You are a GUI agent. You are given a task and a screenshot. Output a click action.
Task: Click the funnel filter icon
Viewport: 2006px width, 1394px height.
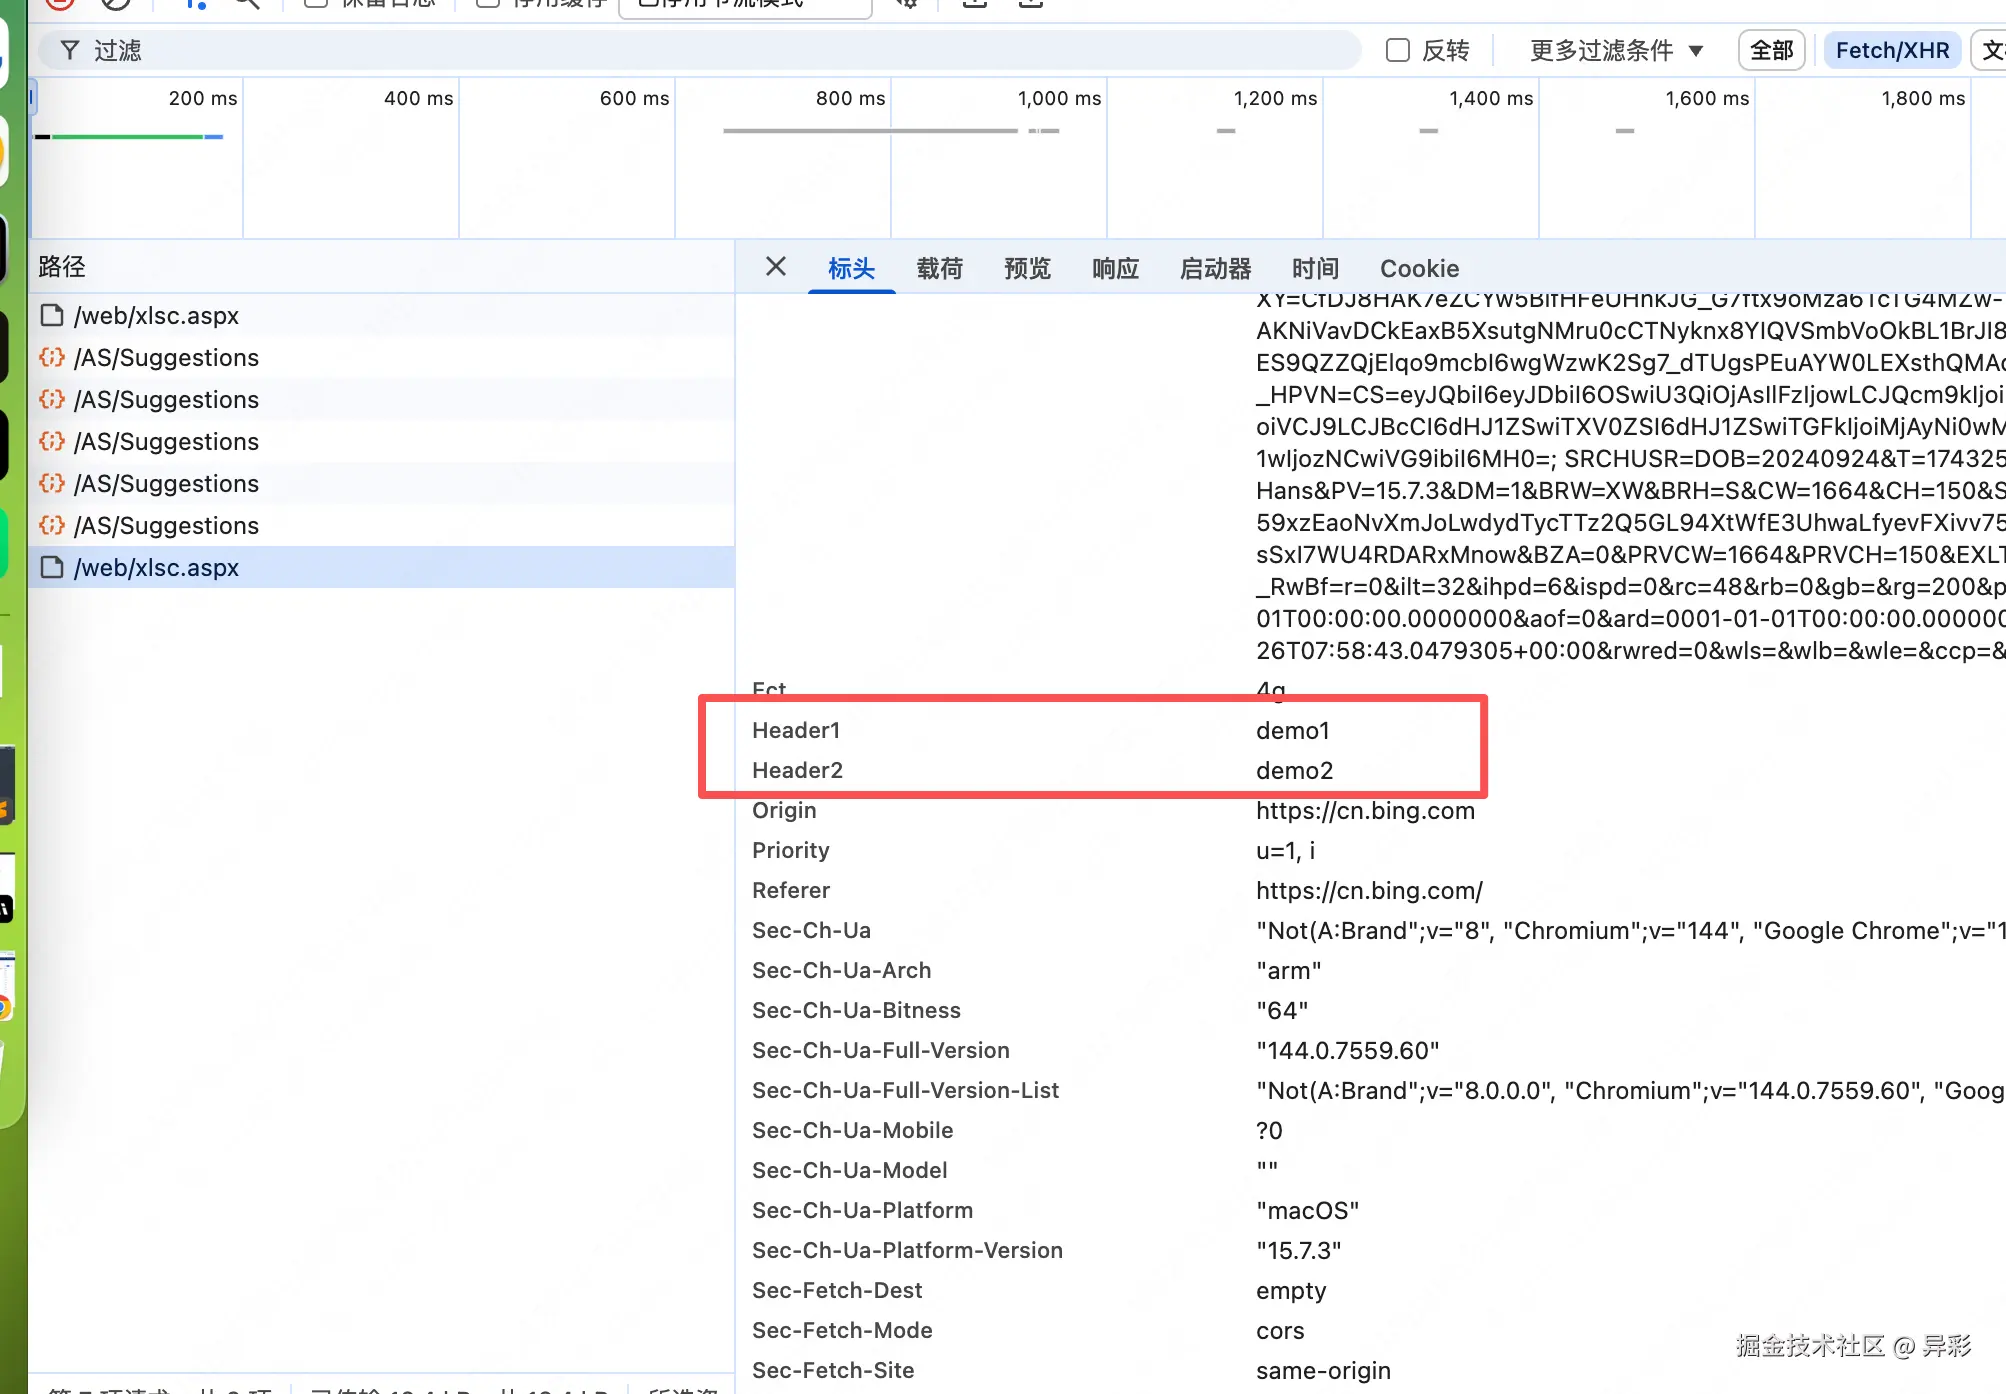point(70,50)
